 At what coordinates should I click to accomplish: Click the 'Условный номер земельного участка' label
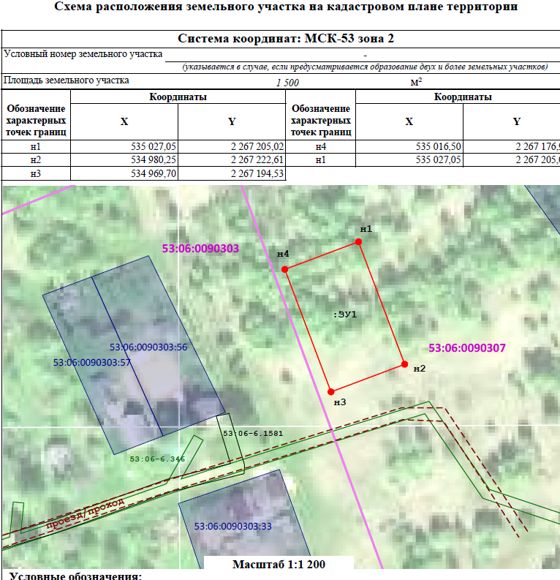click(x=83, y=54)
